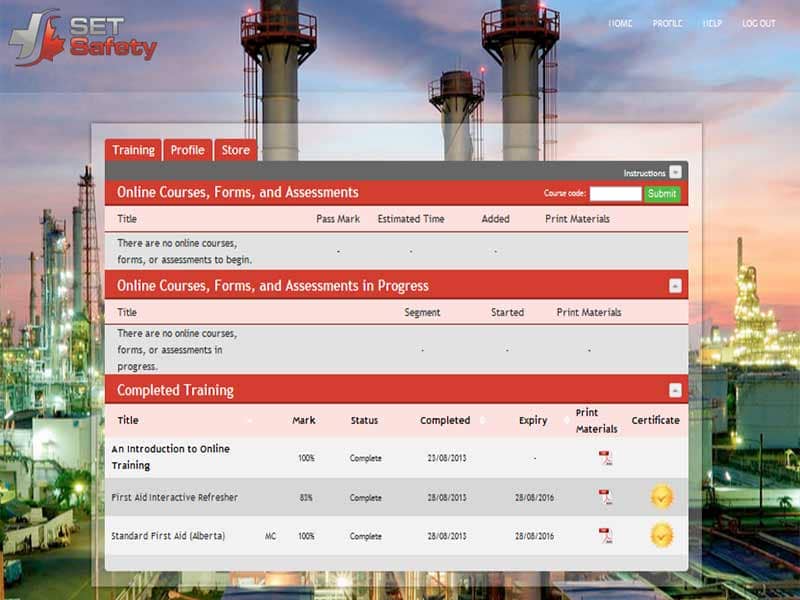Screen dimensions: 800x600
Task: Focus the Course code input field
Action: (x=615, y=193)
